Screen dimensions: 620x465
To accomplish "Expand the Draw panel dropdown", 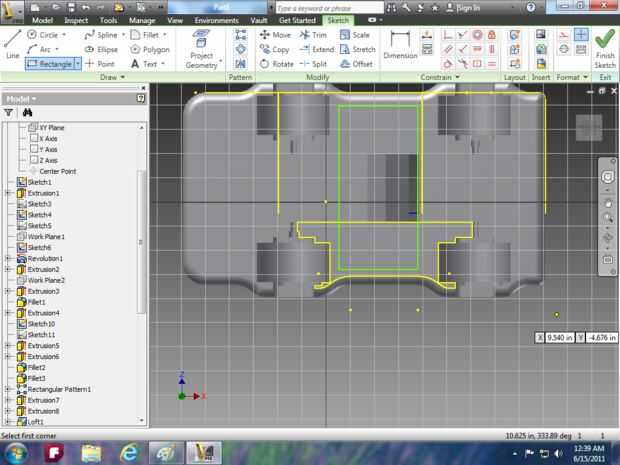I will pos(122,77).
